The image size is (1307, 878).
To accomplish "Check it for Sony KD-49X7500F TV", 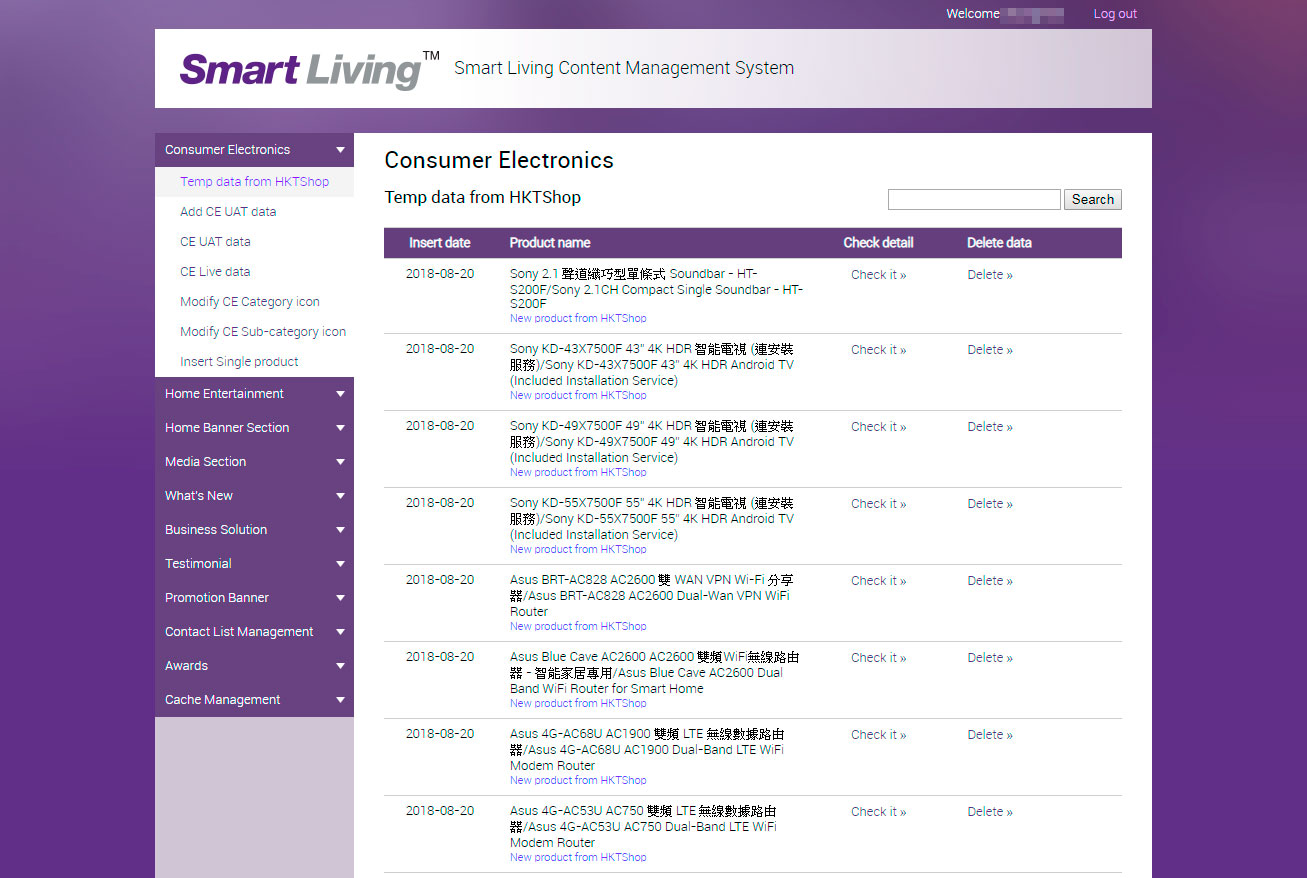I will click(x=878, y=427).
